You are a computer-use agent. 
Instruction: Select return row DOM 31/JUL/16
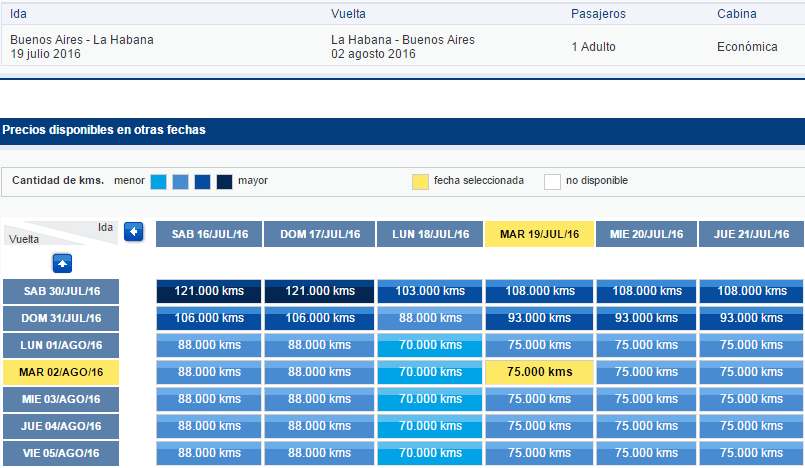[61, 318]
